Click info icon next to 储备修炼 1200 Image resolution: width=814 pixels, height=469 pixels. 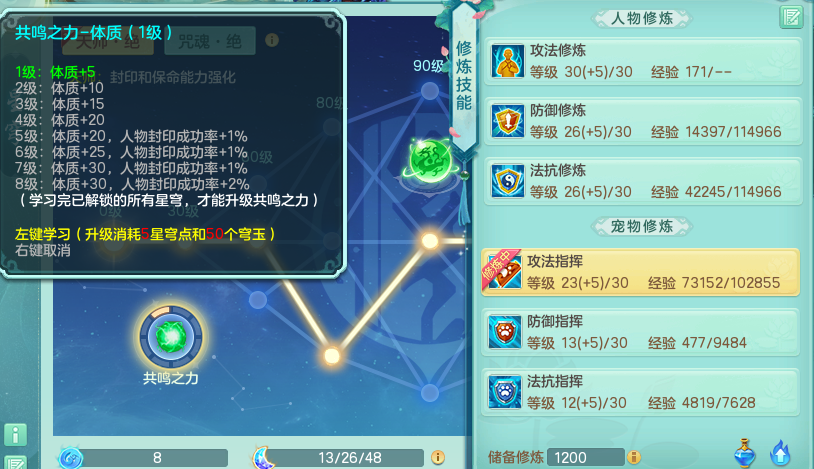point(633,457)
